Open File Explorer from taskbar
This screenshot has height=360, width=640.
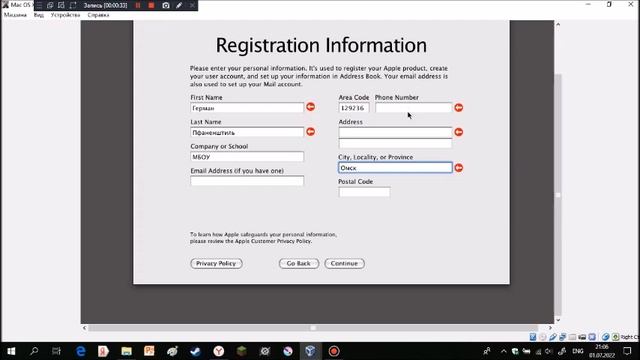pyautogui.click(x=127, y=351)
